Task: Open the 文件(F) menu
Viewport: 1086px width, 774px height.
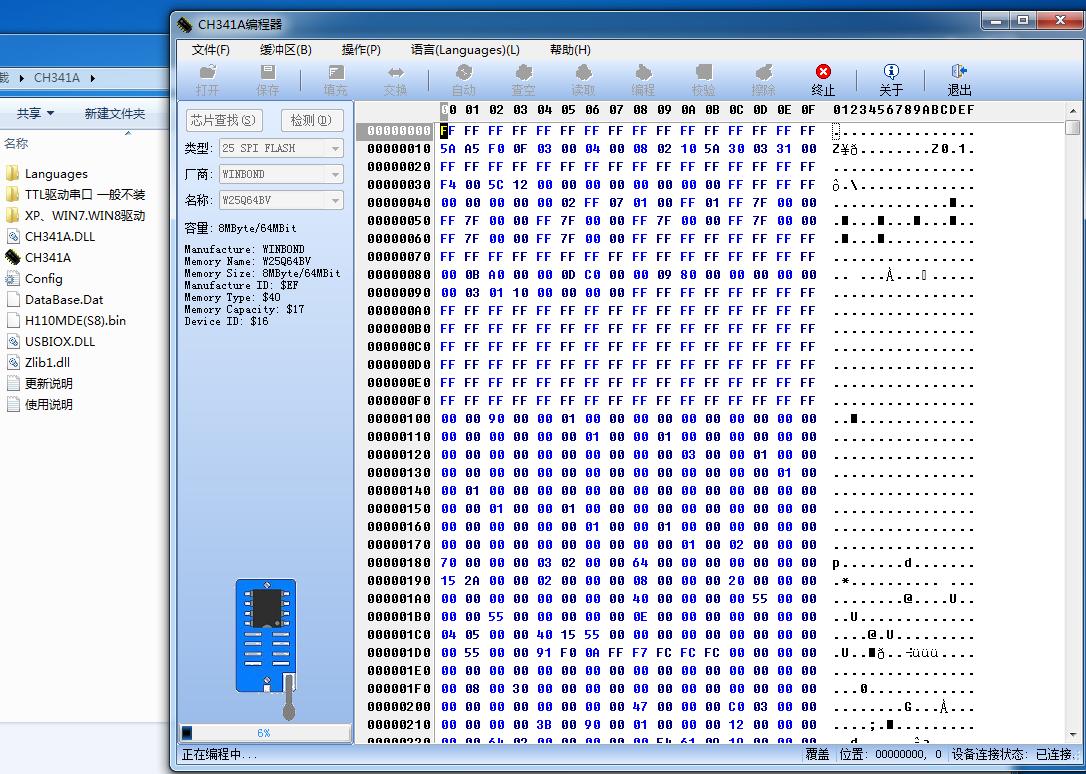Action: click(x=210, y=49)
